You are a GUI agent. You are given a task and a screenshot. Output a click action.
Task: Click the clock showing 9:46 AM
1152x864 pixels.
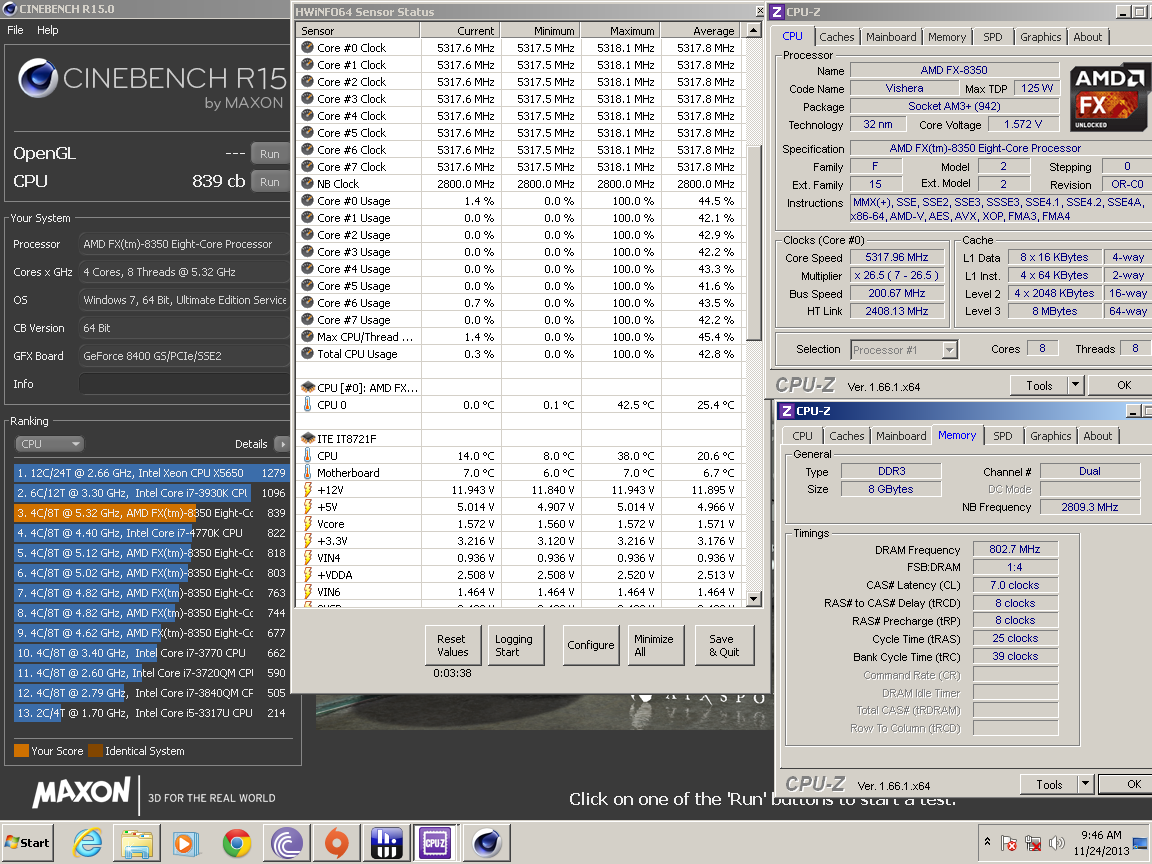pyautogui.click(x=1101, y=835)
